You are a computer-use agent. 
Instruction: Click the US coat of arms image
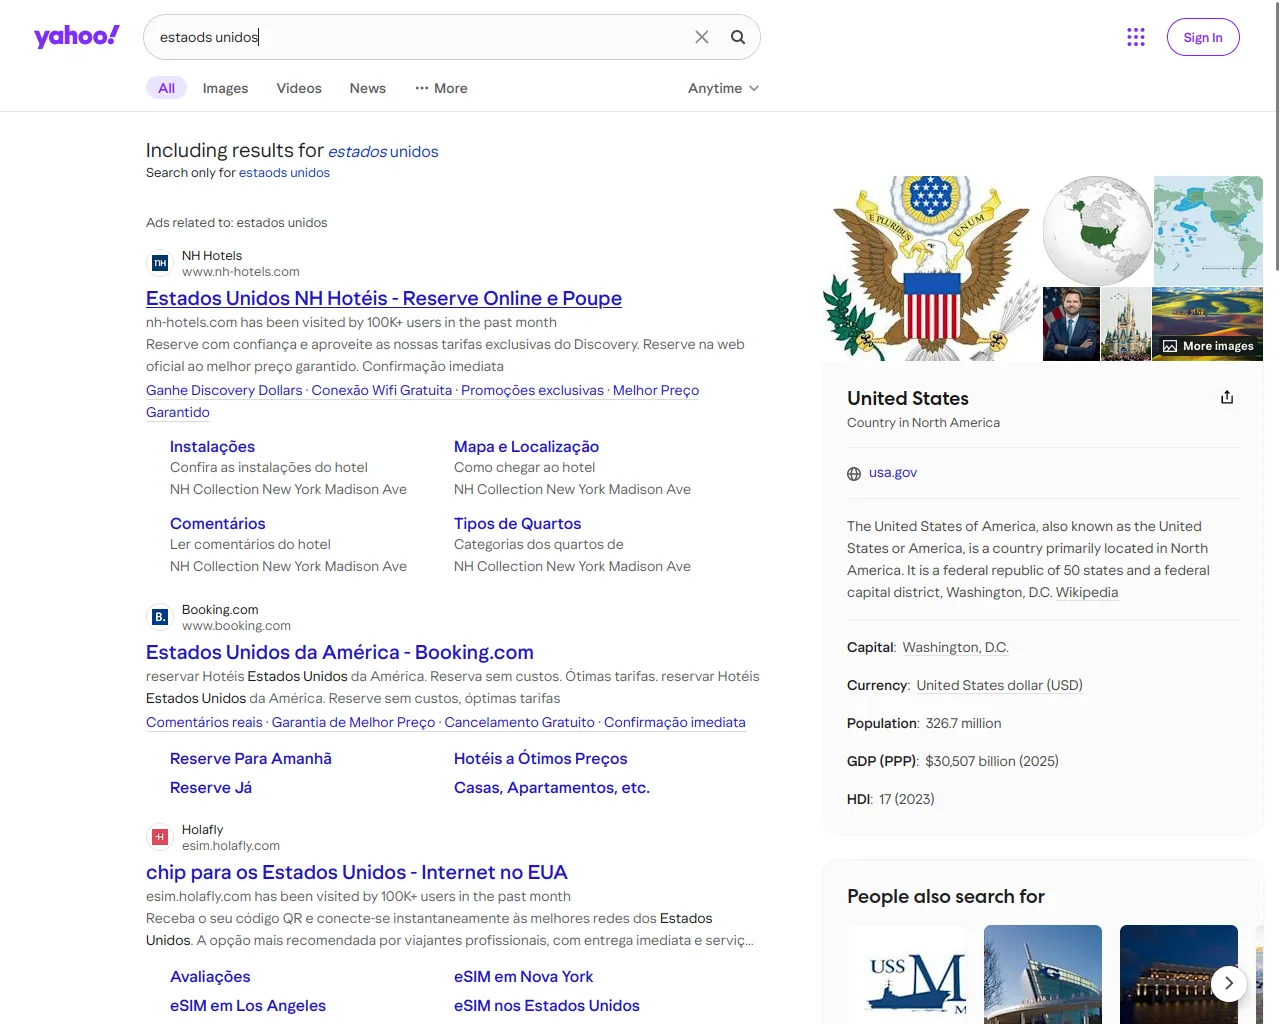click(x=931, y=268)
